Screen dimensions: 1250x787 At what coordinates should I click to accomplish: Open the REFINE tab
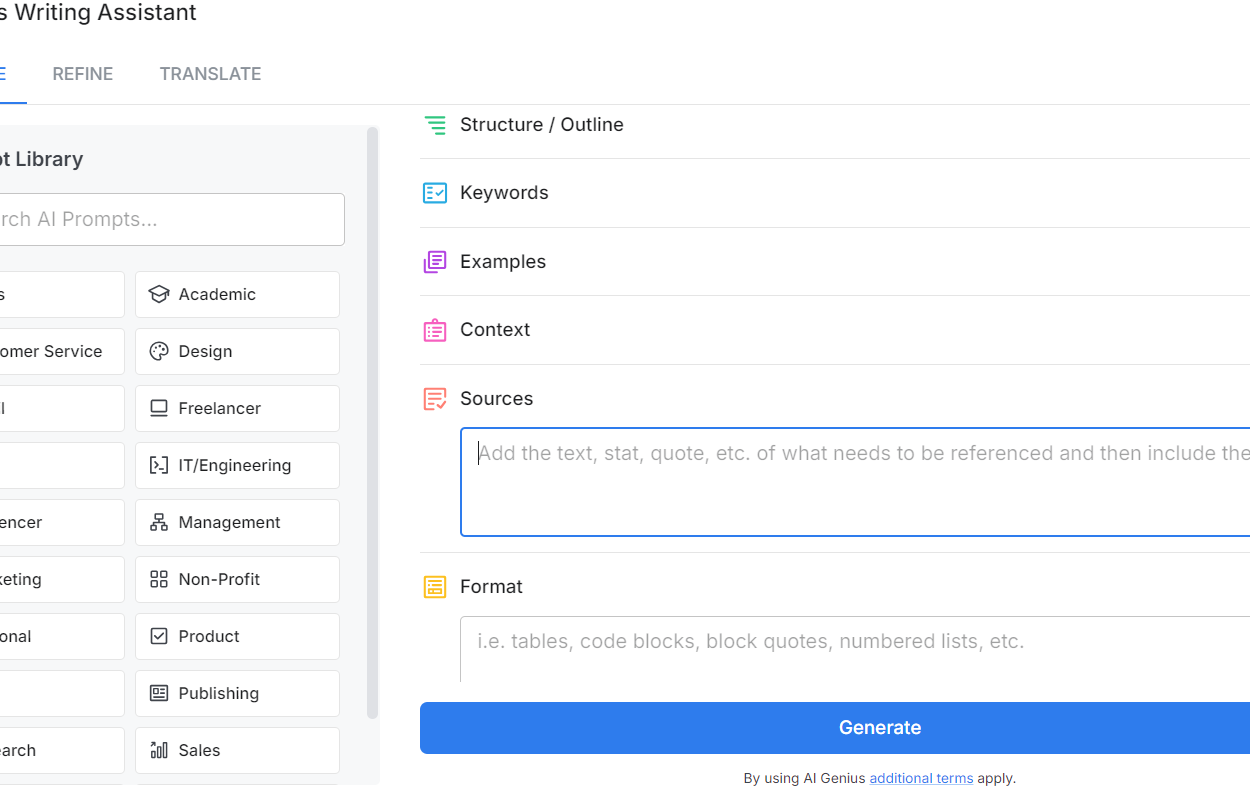pyautogui.click(x=82, y=73)
